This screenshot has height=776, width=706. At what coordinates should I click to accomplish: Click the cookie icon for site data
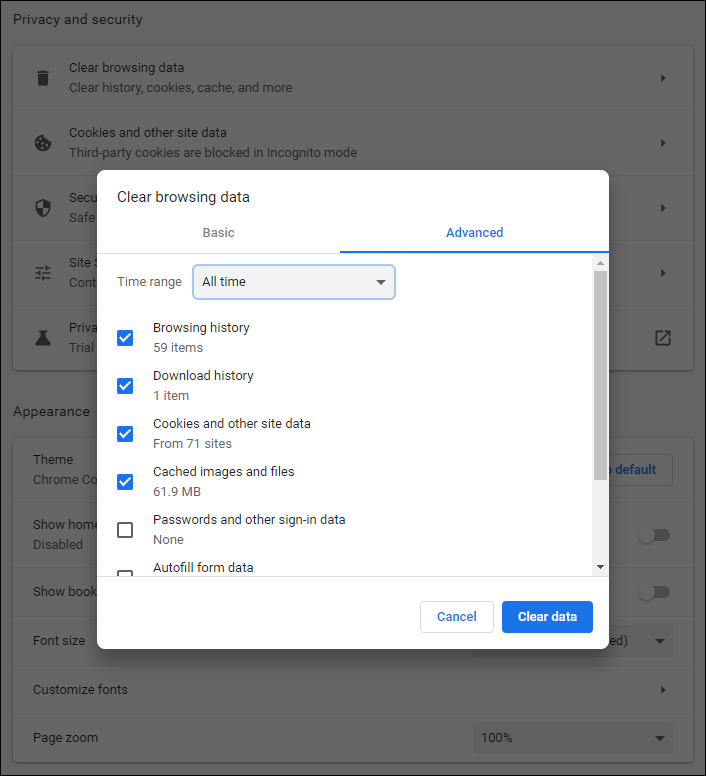tap(43, 143)
